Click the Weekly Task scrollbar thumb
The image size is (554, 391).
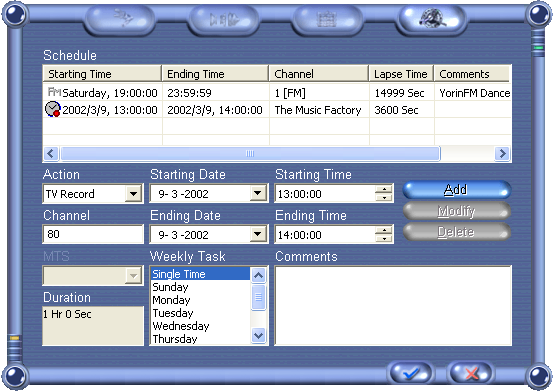[259, 297]
